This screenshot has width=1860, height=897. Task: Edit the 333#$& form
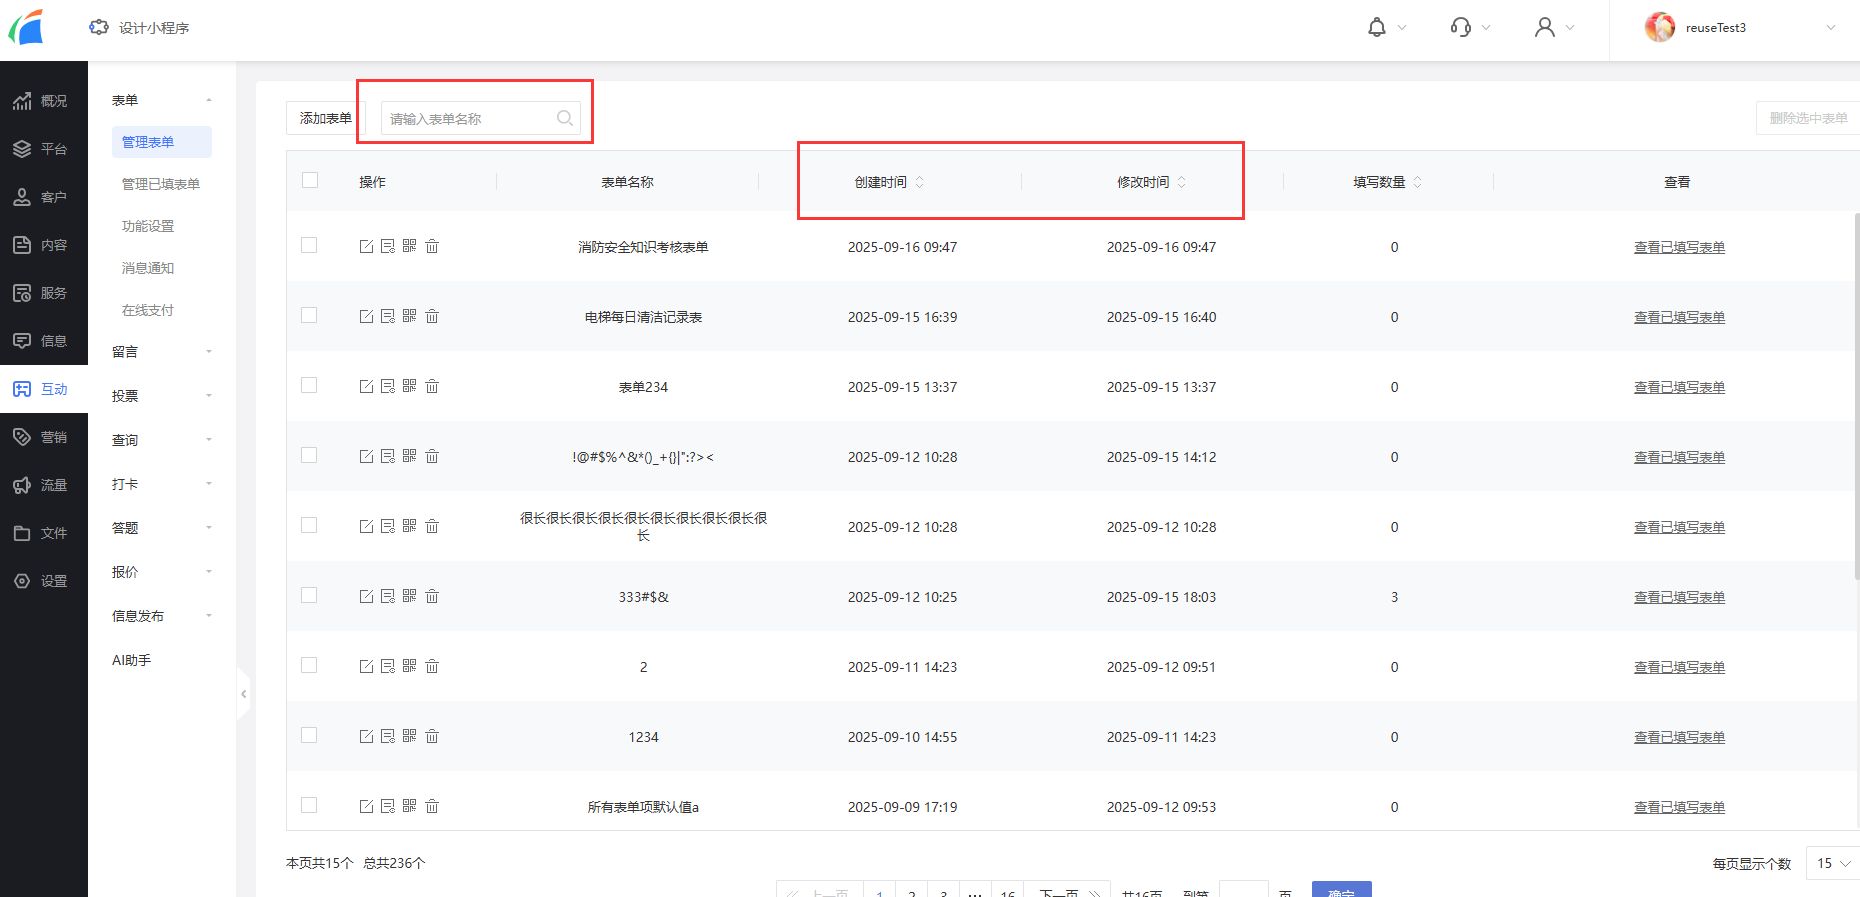[366, 596]
